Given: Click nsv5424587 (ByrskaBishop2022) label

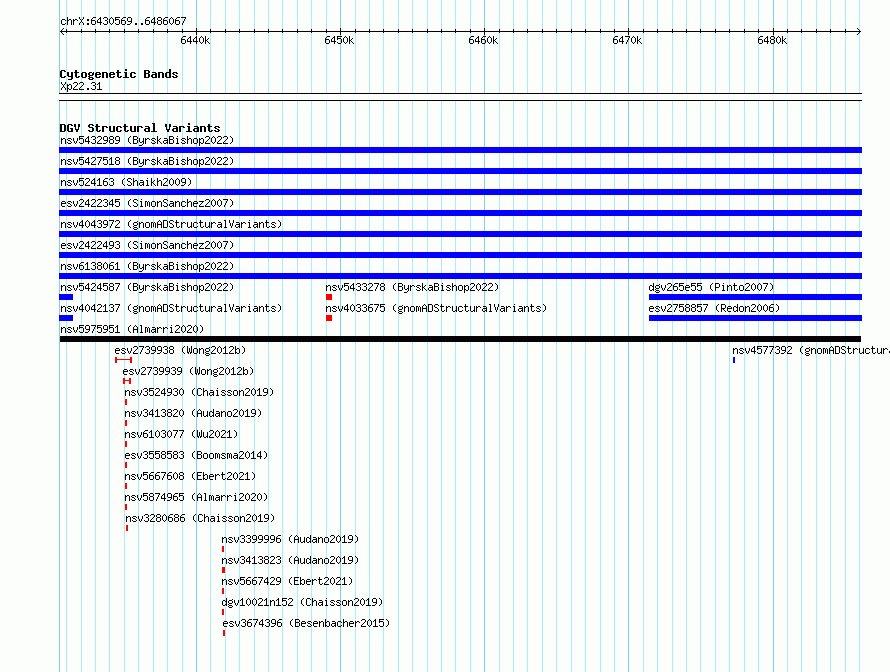Looking at the screenshot, I should coord(147,287).
